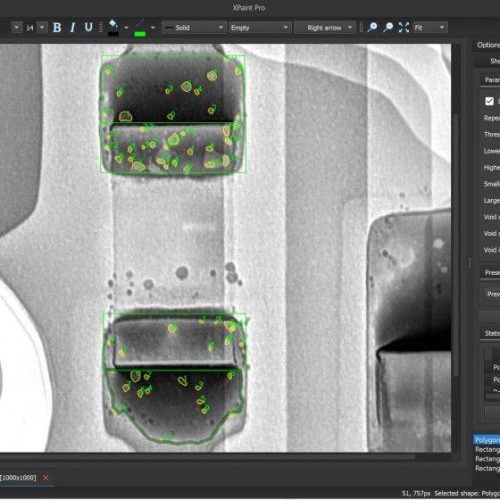Click the Small... parameter label

pyautogui.click(x=492, y=184)
